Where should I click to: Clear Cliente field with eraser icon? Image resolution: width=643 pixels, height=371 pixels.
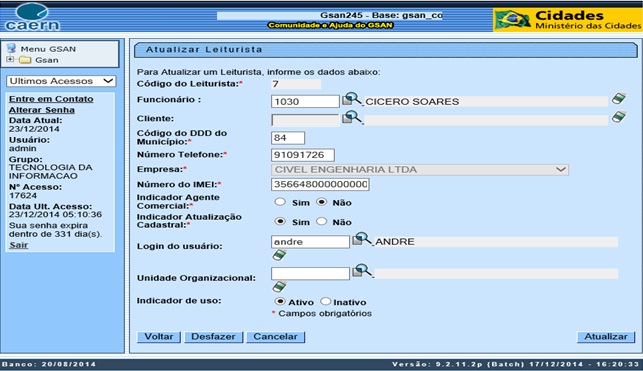click(x=619, y=117)
